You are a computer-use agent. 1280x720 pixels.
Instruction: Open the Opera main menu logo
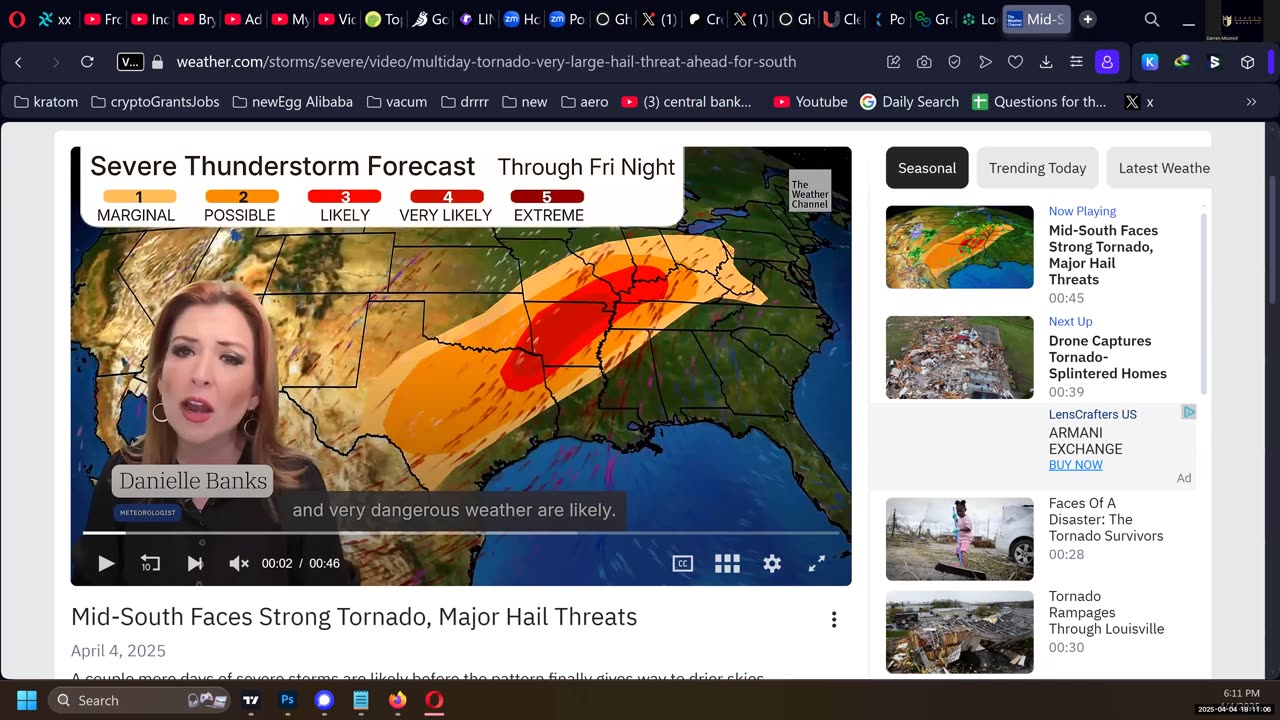(x=16, y=19)
